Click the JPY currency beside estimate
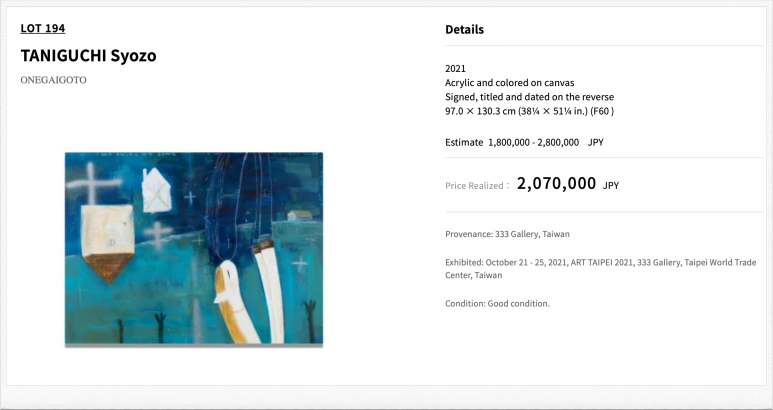The width and height of the screenshot is (773, 410). click(x=595, y=143)
